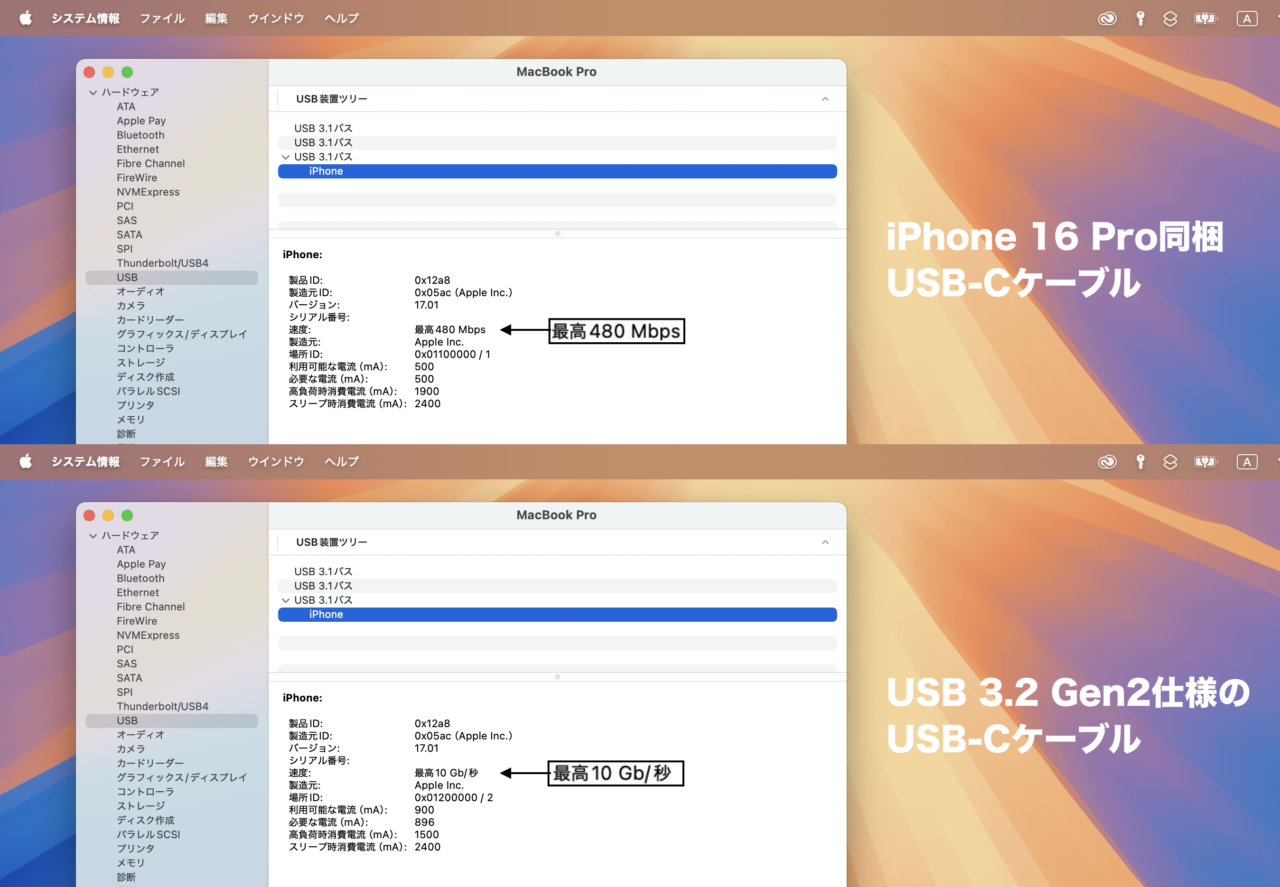1280x887 pixels.
Task: Select グラフィックス/ディスプレイ in the 480 Mbps window
Action: (181, 334)
